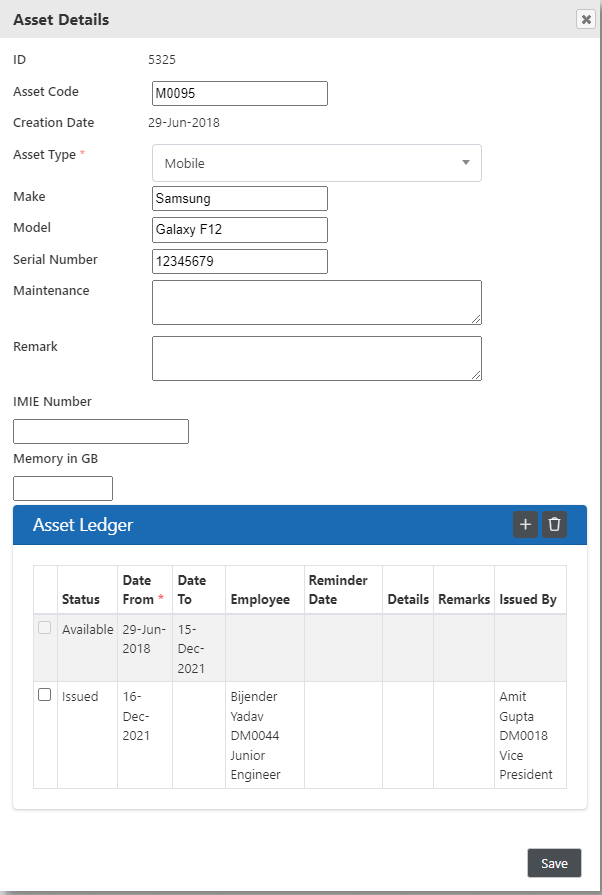Screen dimensions: 602x895
Task: Focus the Memory in GB field
Action: click(63, 489)
